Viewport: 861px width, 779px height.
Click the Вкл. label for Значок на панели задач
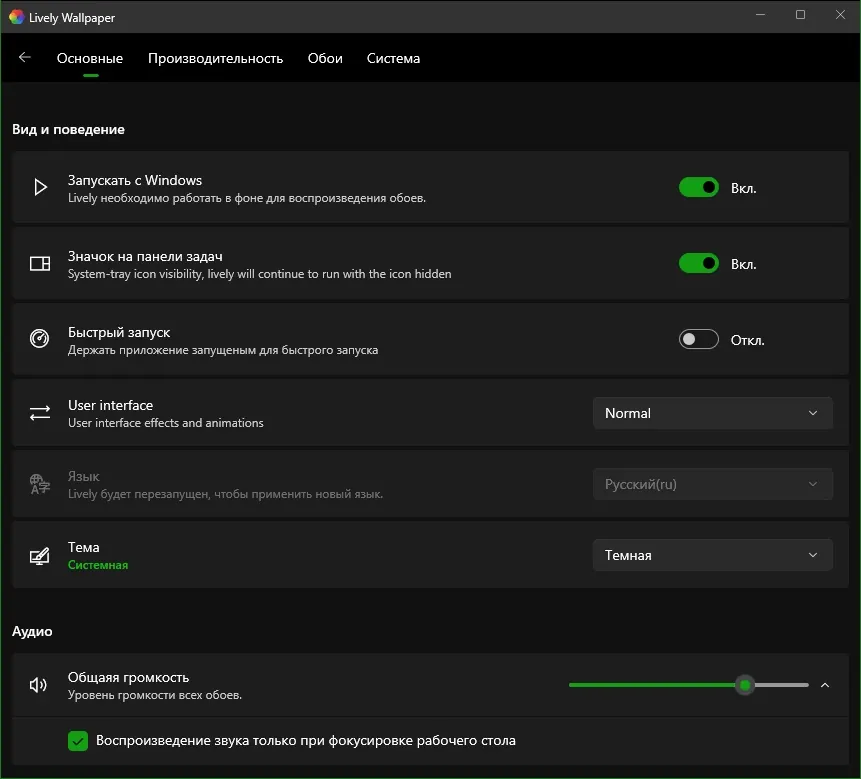coord(743,264)
